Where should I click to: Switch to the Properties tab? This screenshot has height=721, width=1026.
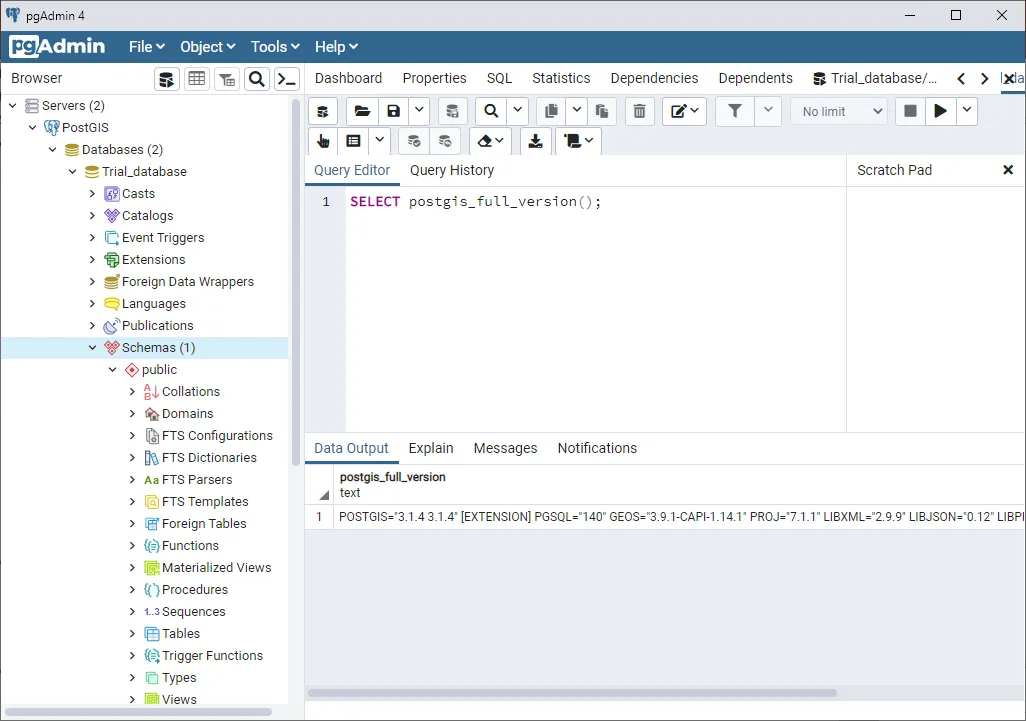coord(434,79)
